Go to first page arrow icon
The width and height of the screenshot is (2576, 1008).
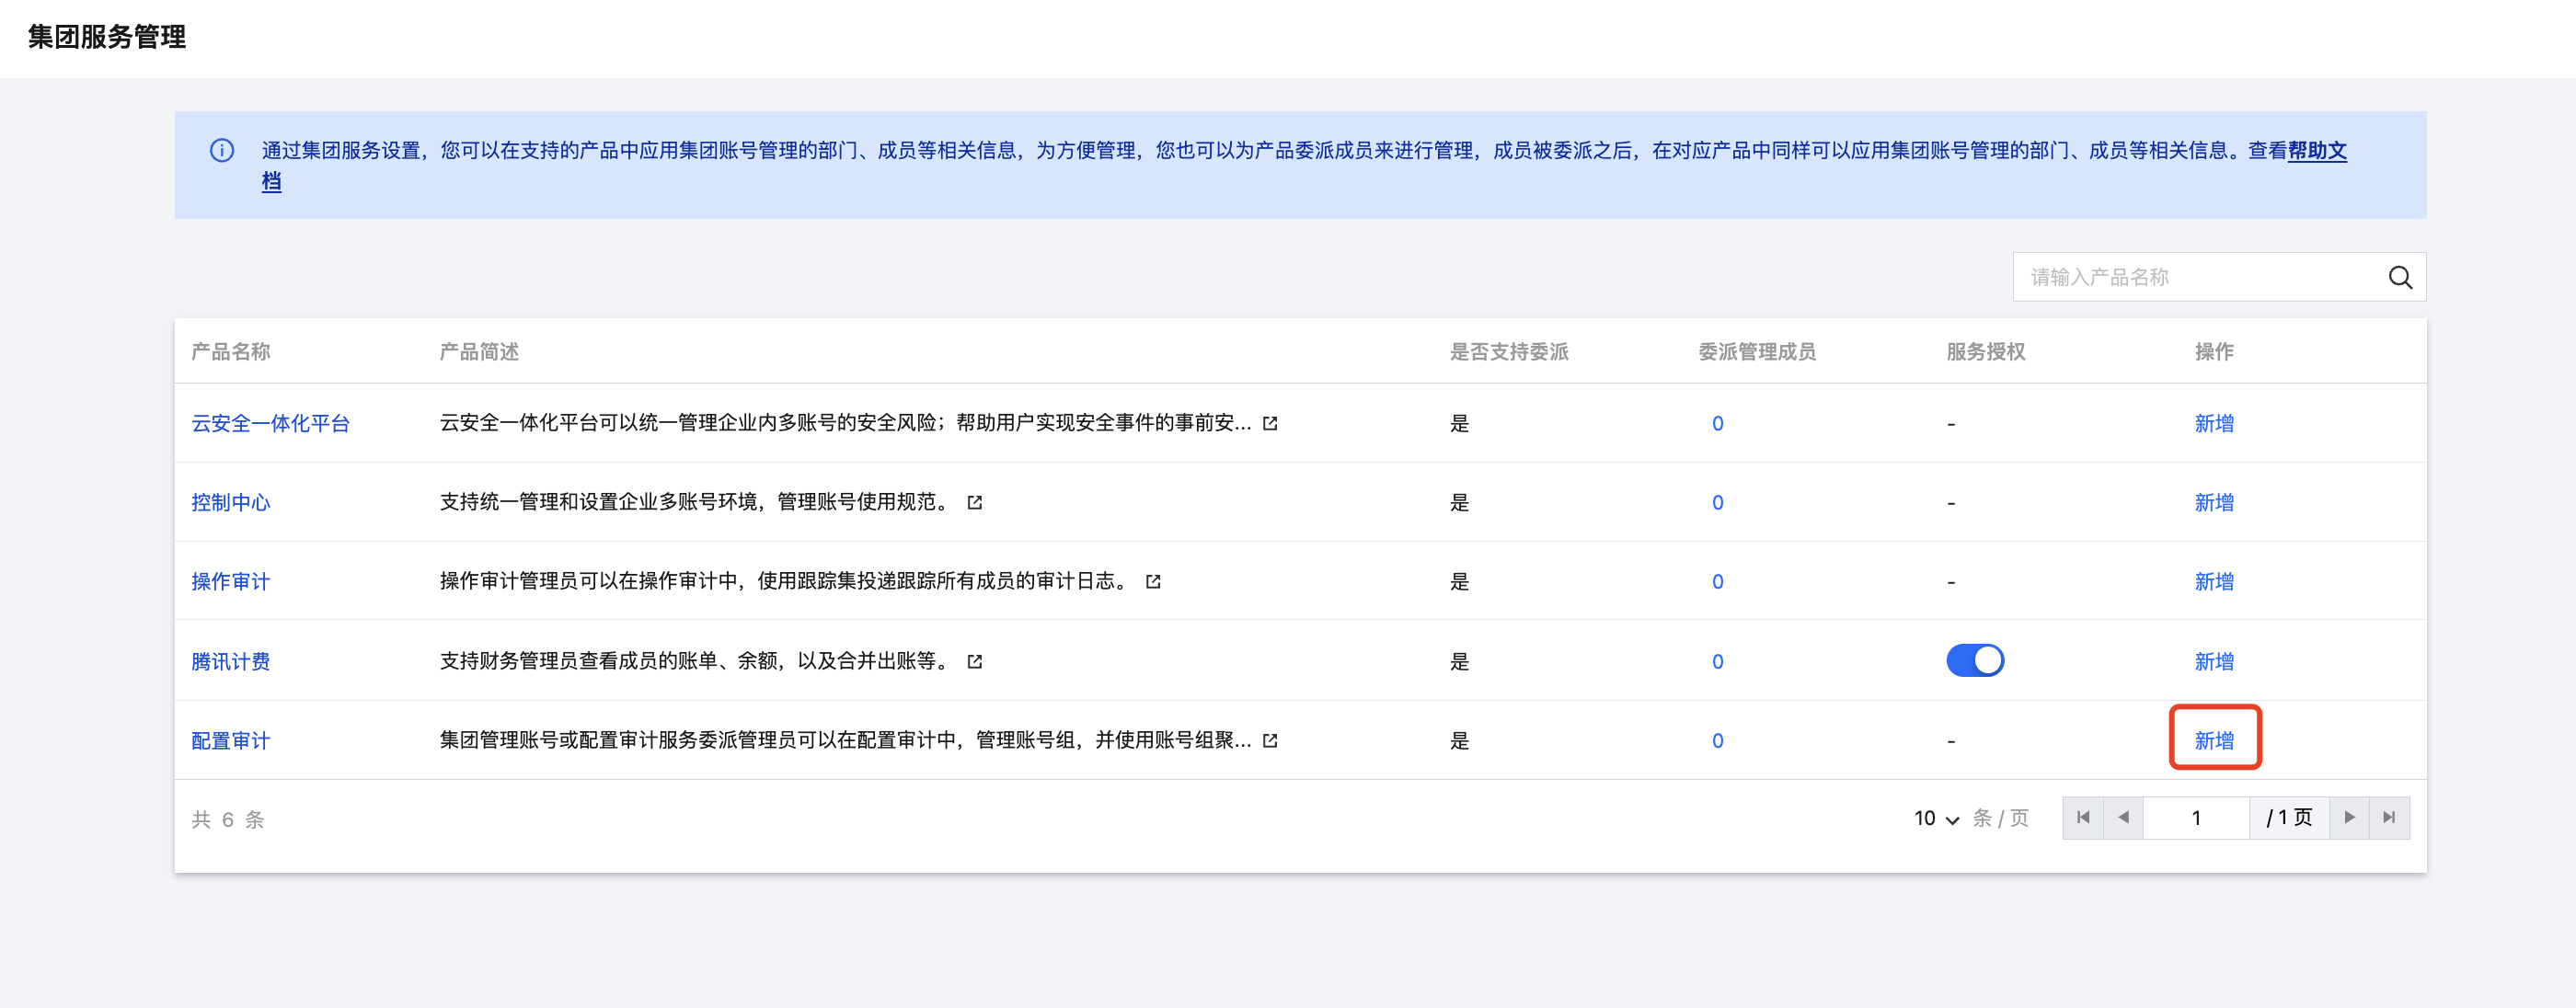tap(2083, 817)
